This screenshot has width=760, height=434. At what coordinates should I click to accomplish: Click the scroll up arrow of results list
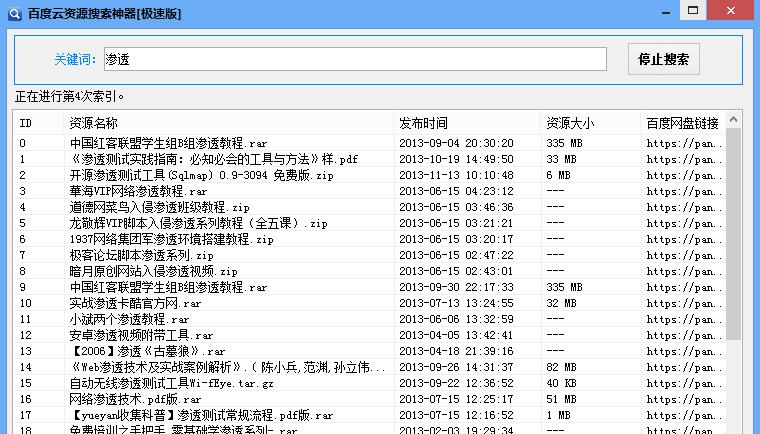pos(733,119)
